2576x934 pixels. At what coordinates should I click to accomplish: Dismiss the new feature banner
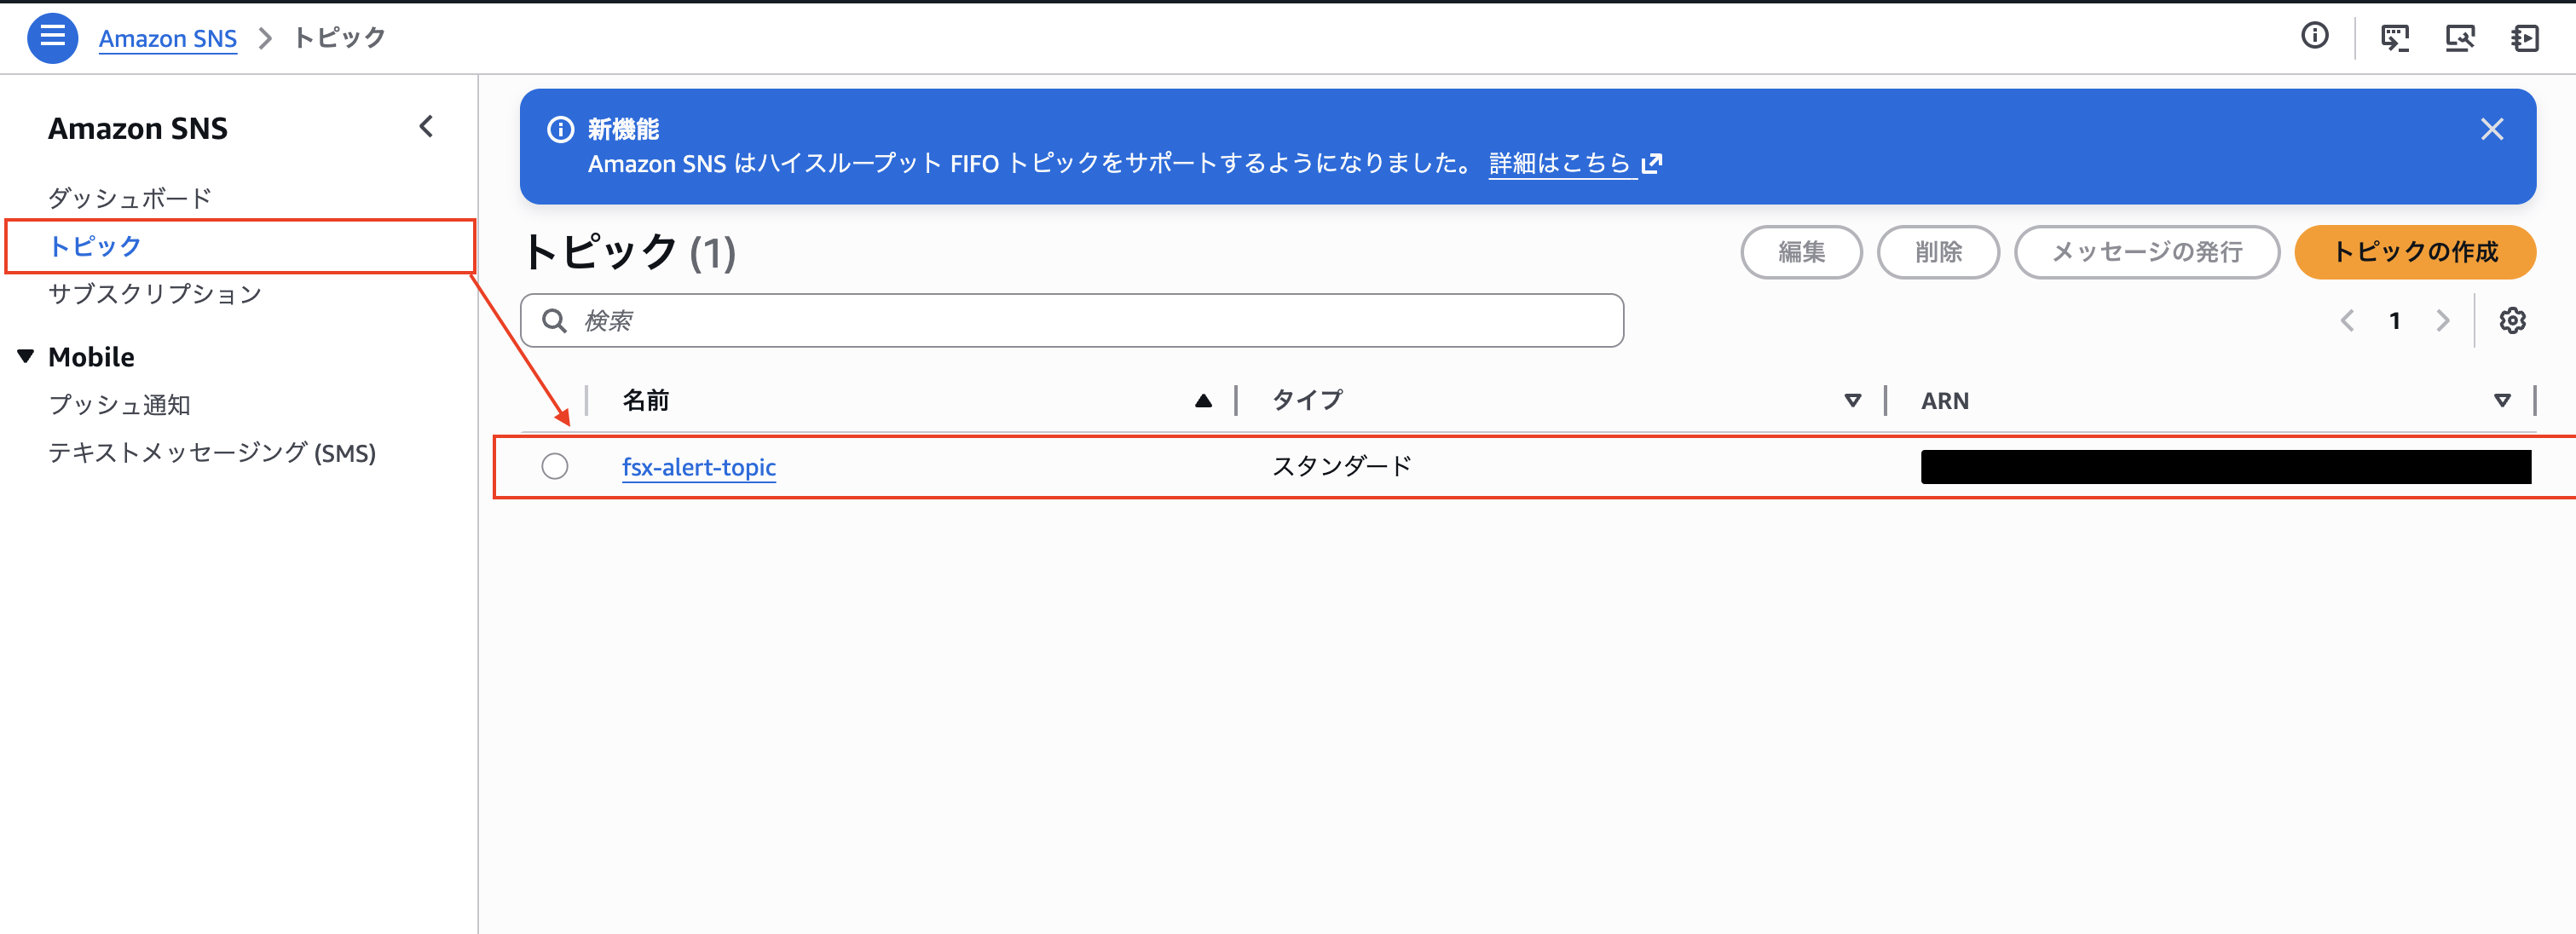tap(2491, 129)
